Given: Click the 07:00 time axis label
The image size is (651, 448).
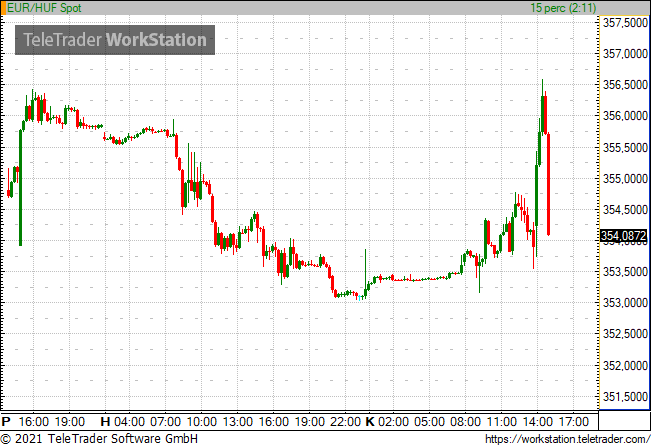Looking at the screenshot, I should tap(166, 422).
